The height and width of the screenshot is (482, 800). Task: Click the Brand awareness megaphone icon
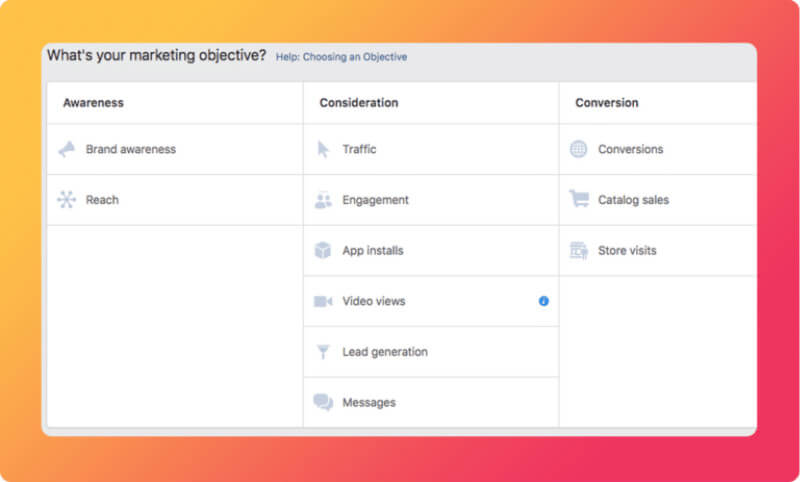point(66,149)
